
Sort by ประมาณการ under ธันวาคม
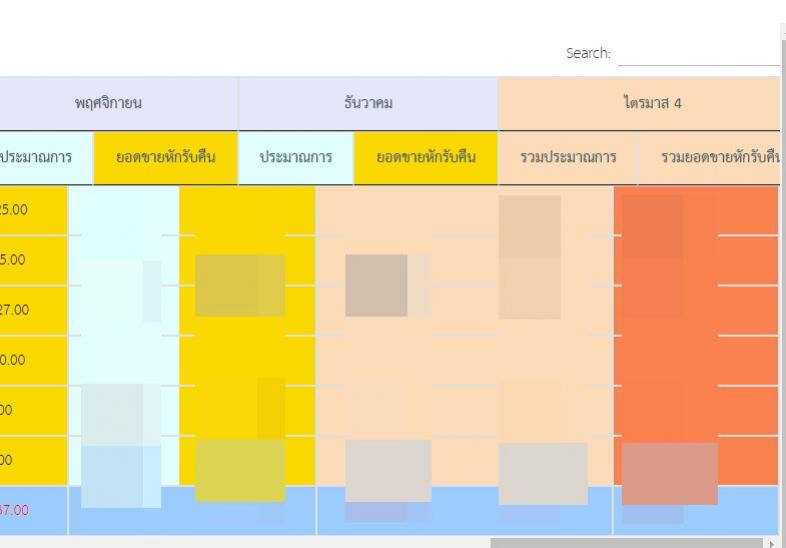295,158
